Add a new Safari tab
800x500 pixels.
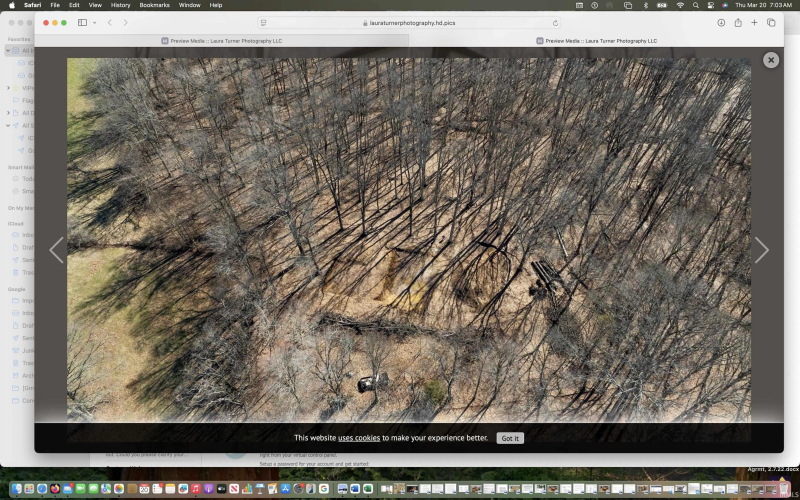coord(754,22)
